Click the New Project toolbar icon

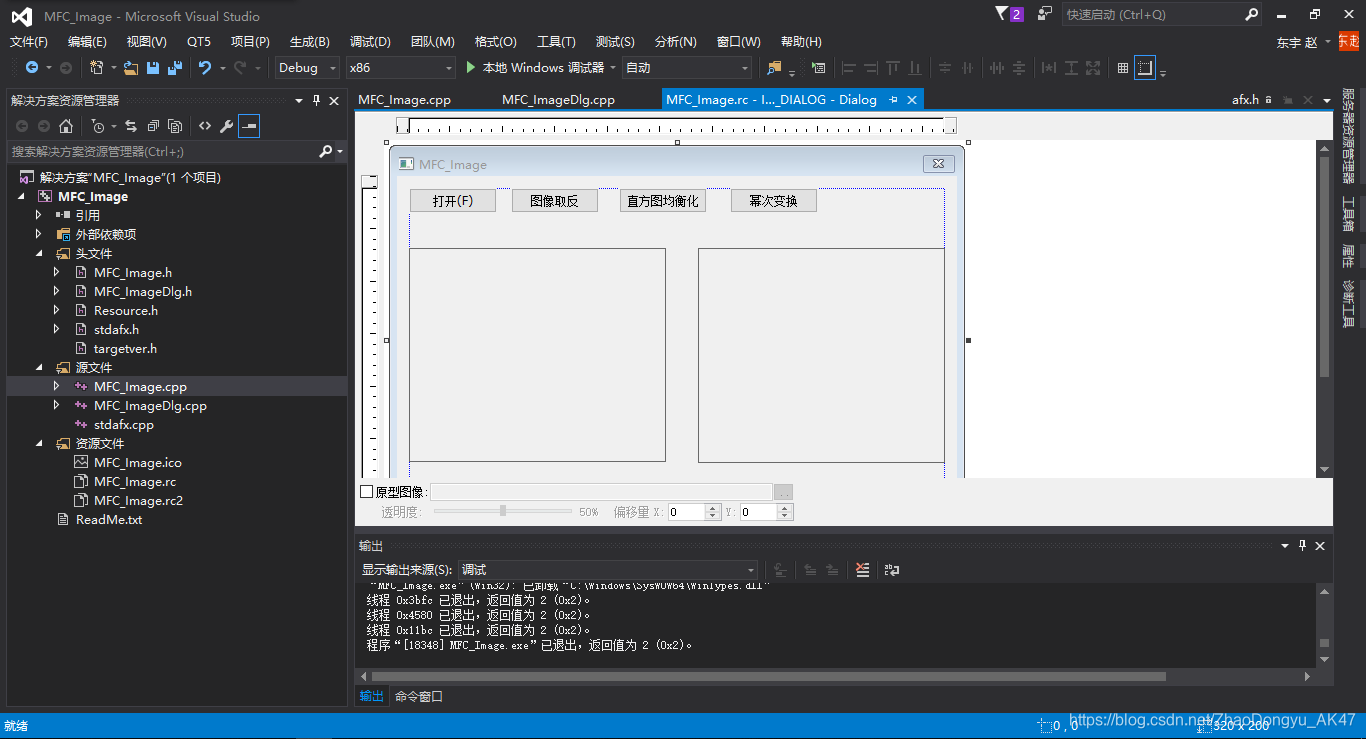(97, 68)
